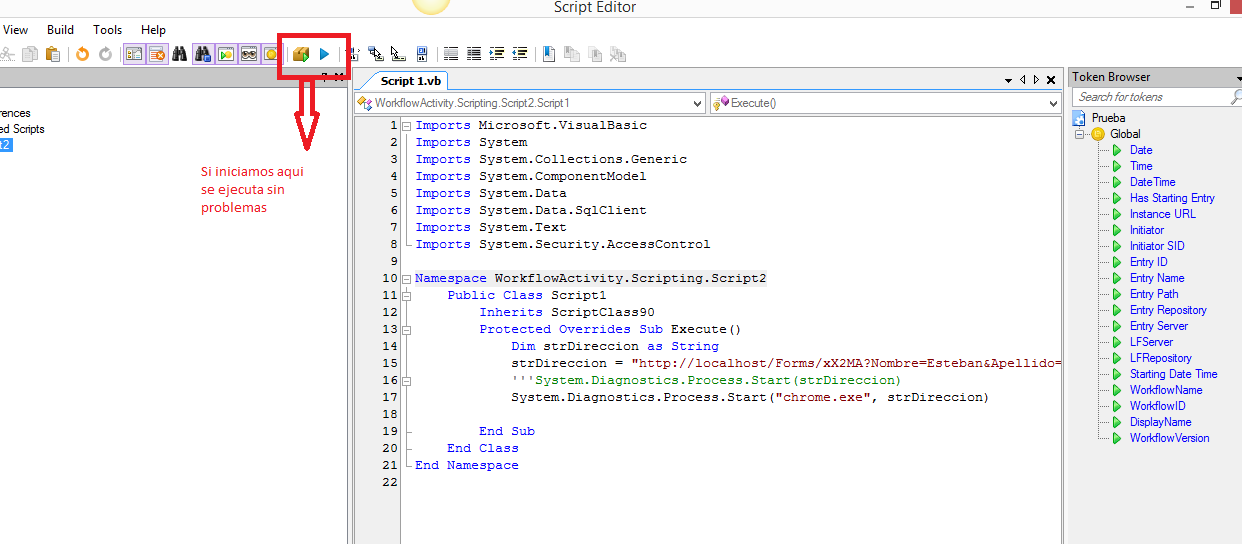Open the Tools menu
Viewport: 1242px width, 544px height.
[x=107, y=30]
